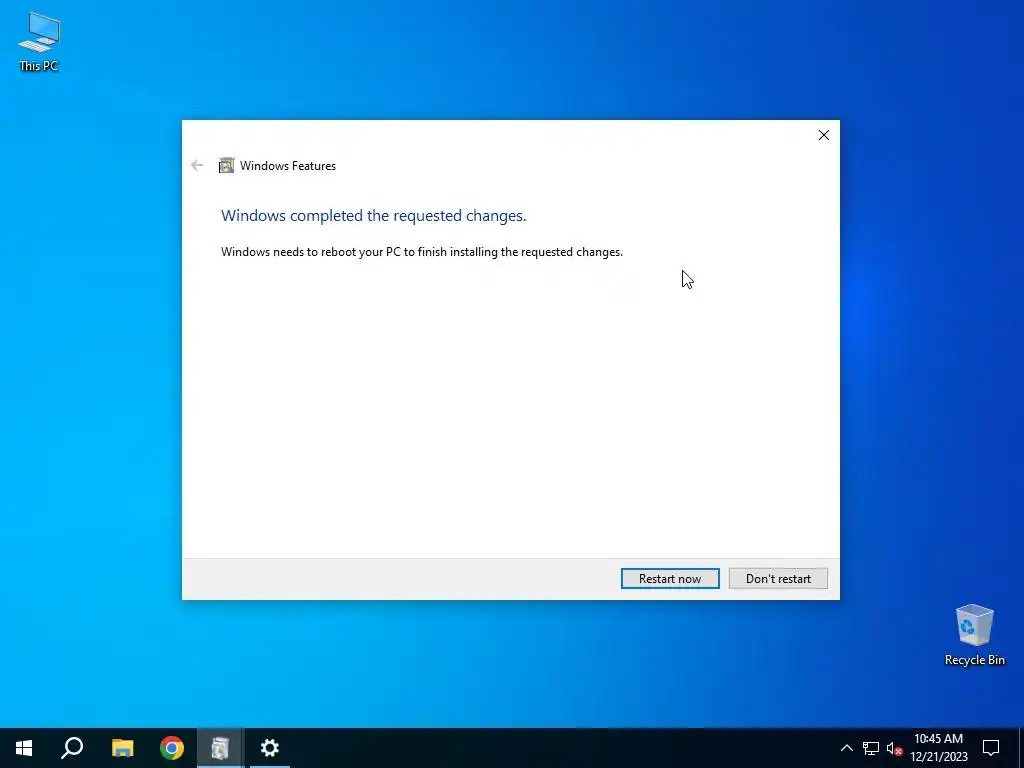Viewport: 1024px width, 768px height.
Task: Select the Recycle Bin desktop icon
Action: (x=974, y=635)
